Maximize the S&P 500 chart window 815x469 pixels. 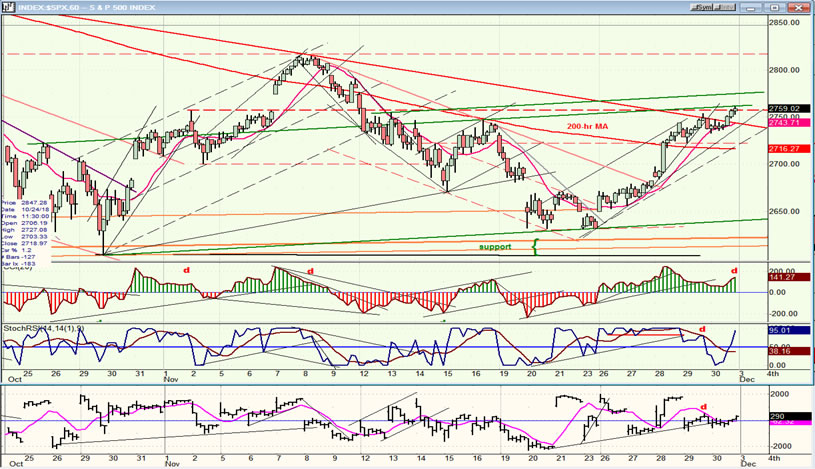click(x=774, y=7)
